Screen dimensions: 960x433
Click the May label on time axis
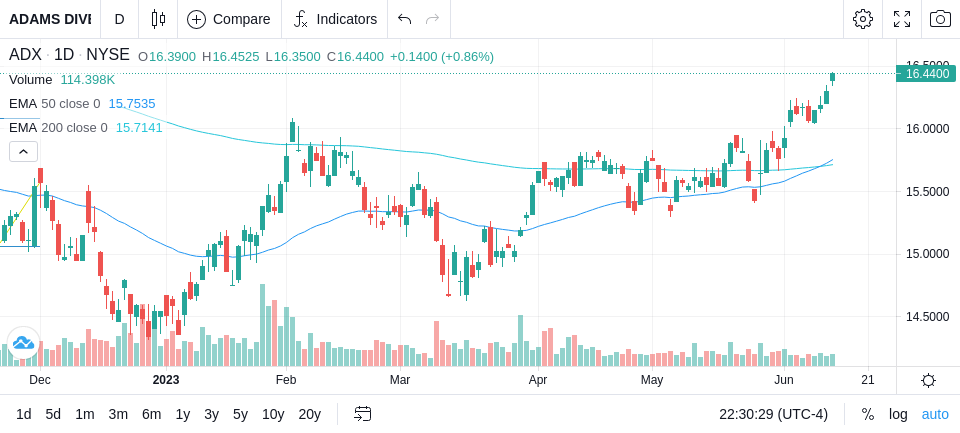pyautogui.click(x=652, y=380)
